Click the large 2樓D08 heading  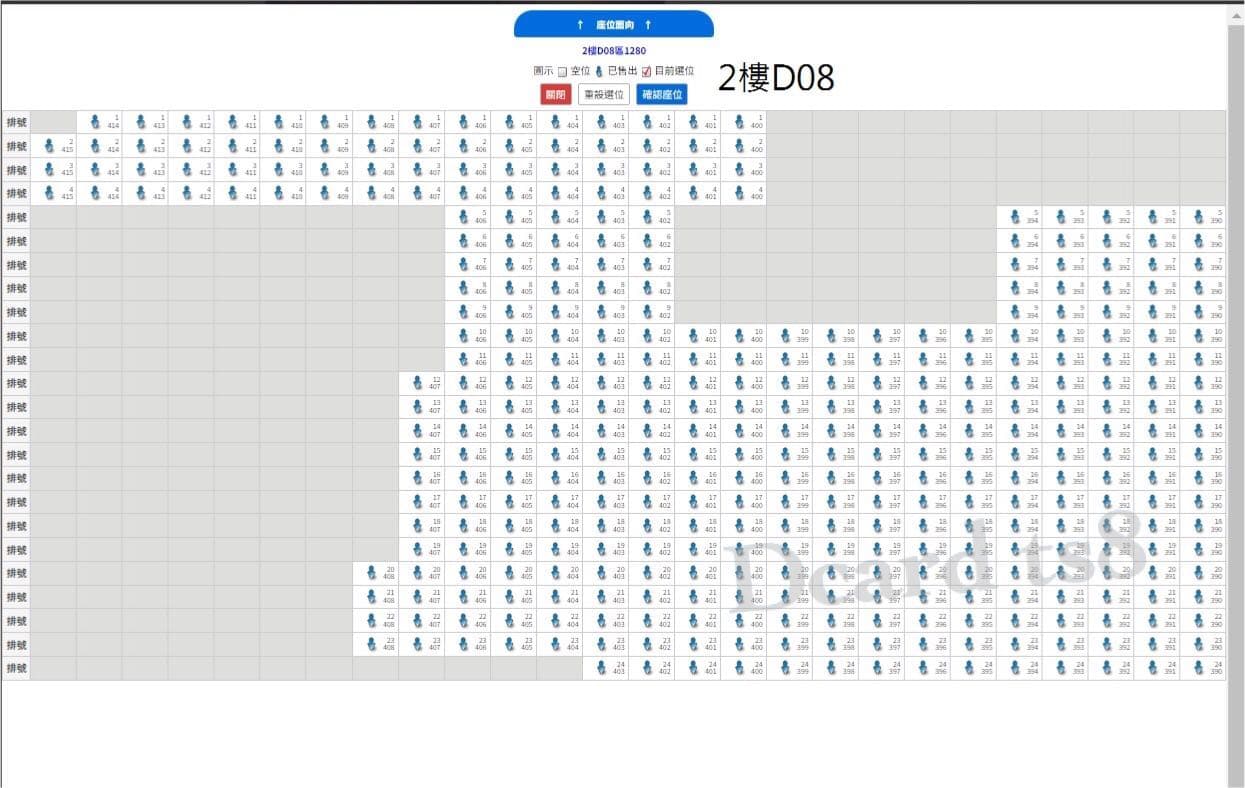click(776, 77)
